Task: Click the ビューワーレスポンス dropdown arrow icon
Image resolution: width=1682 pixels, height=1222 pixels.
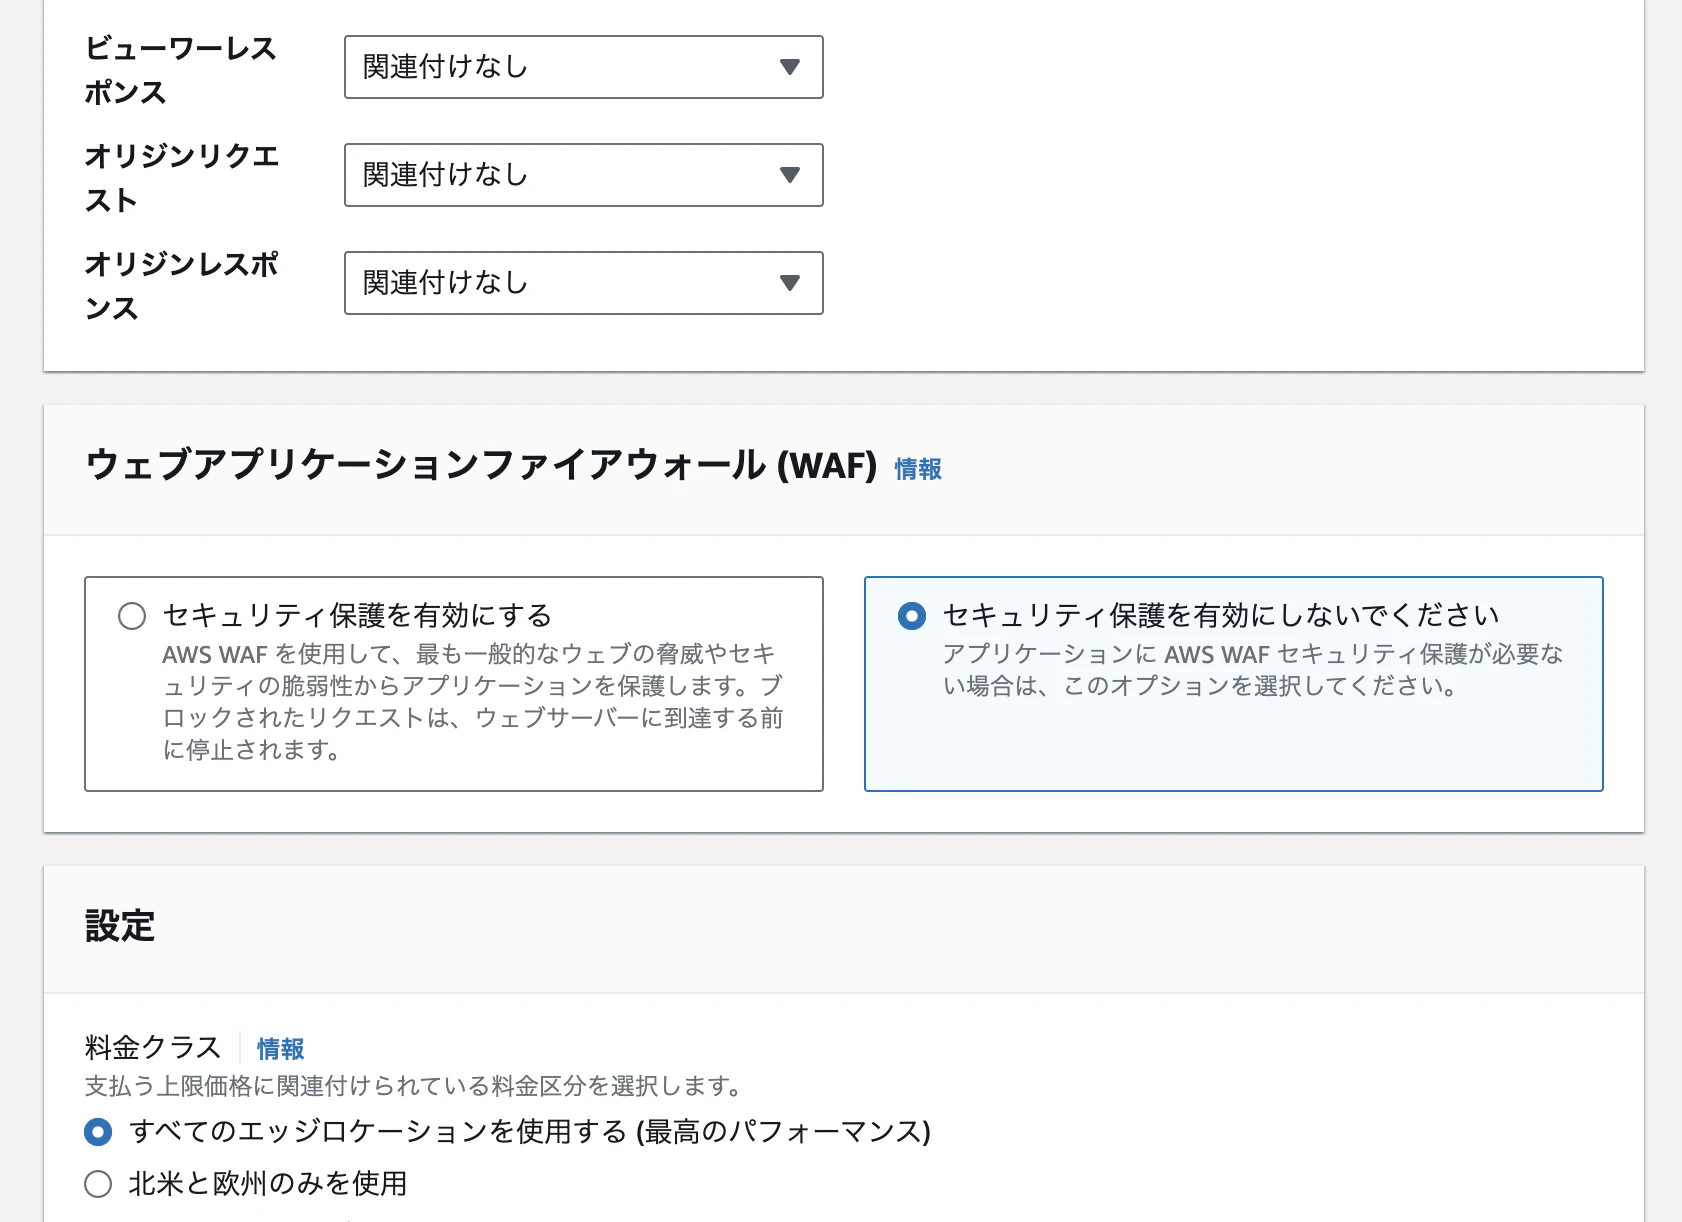Action: (789, 67)
